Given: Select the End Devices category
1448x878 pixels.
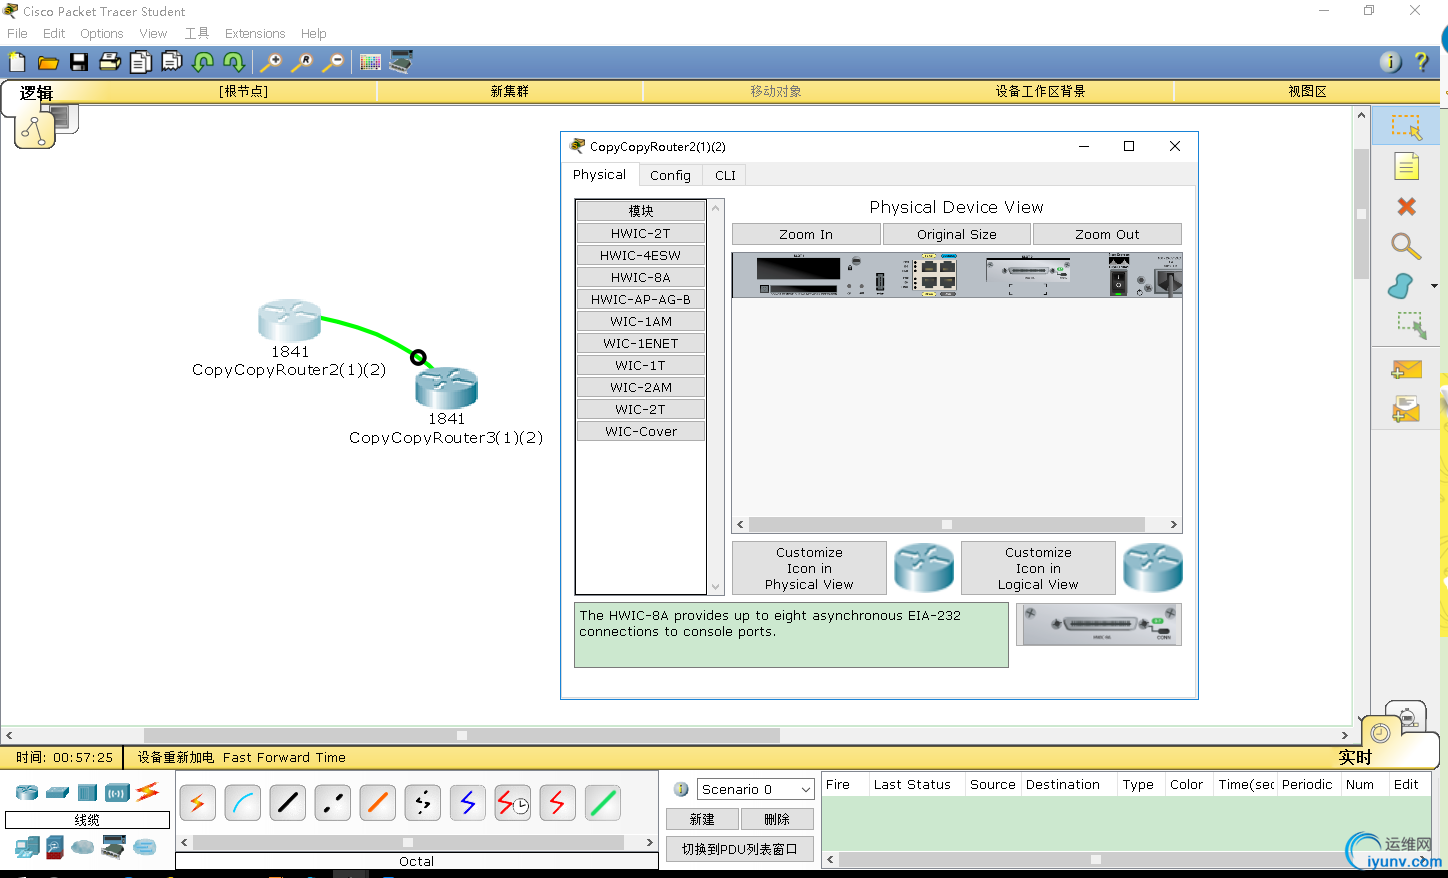Looking at the screenshot, I should coord(27,847).
